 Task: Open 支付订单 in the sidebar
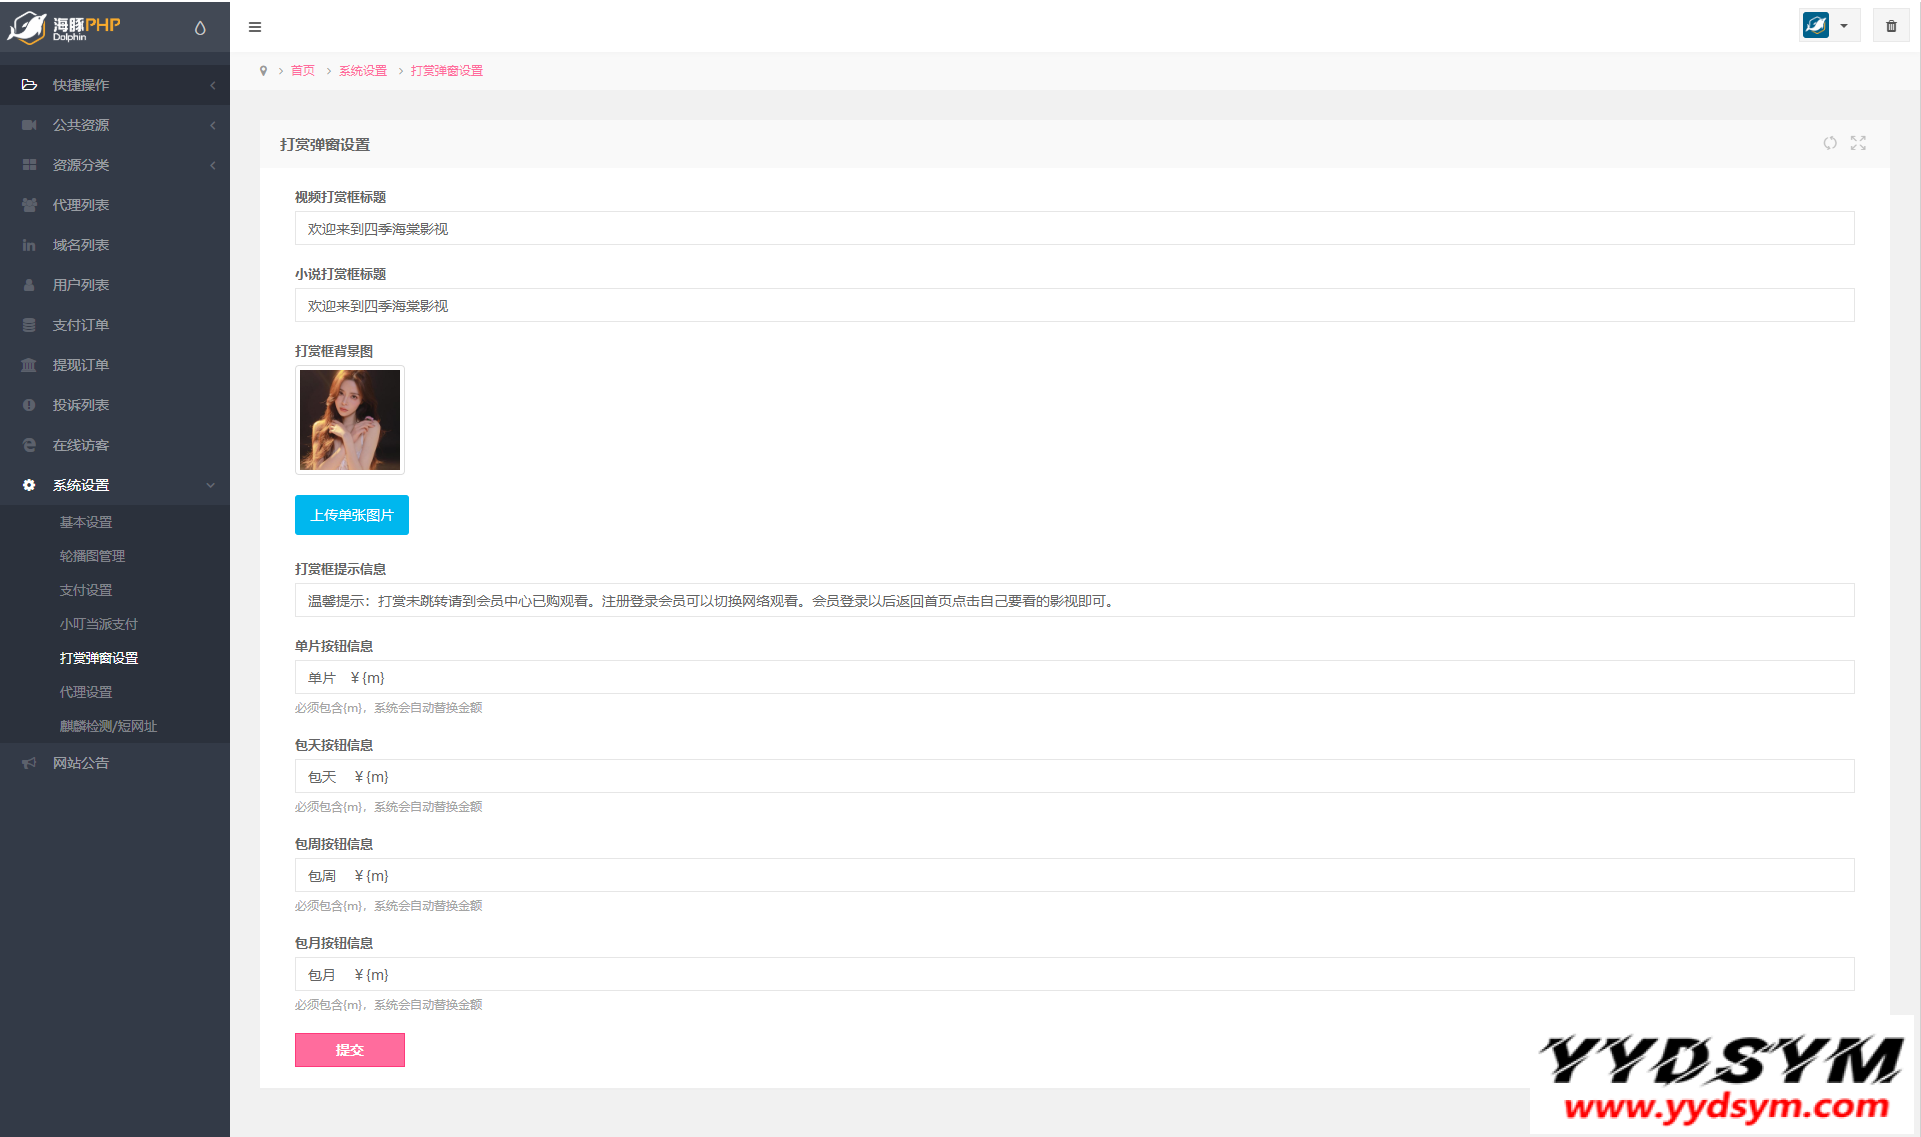(81, 325)
